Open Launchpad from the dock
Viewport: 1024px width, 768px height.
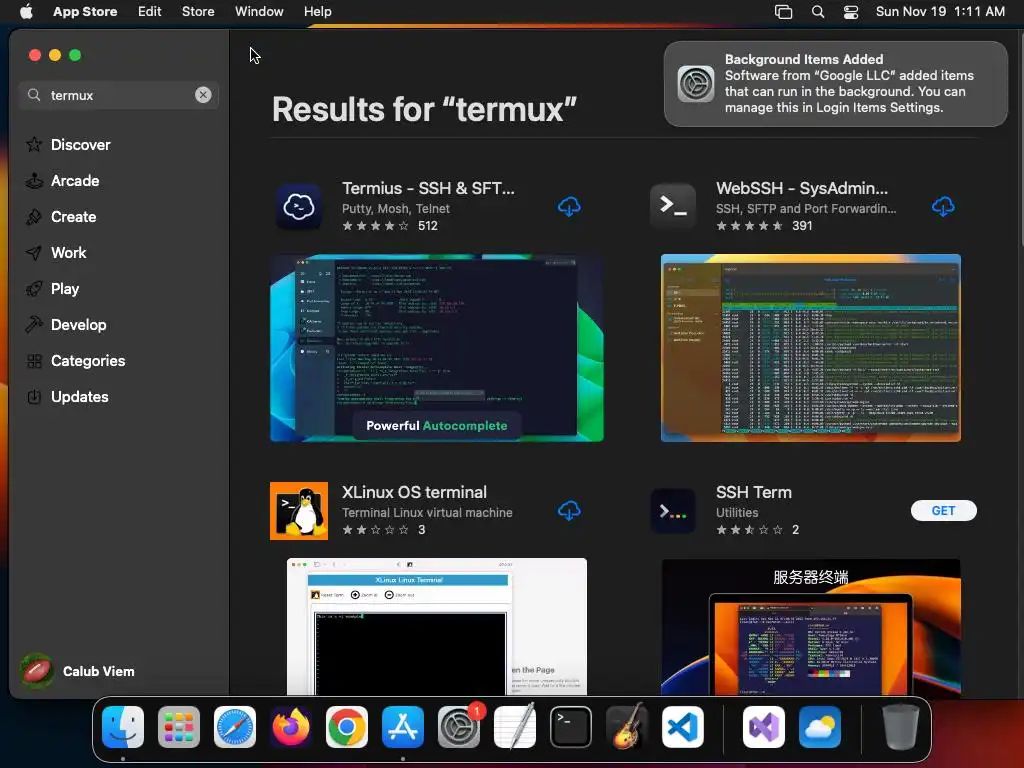(x=179, y=726)
